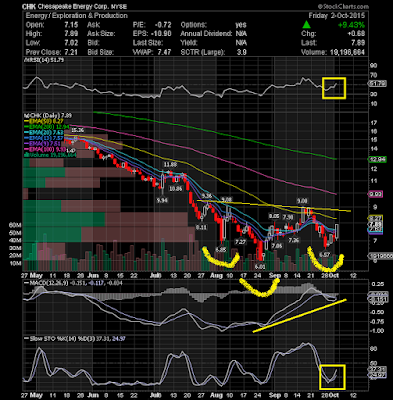Click the Chg value +0.68
The height and width of the screenshot is (400, 393).
click(356, 34)
